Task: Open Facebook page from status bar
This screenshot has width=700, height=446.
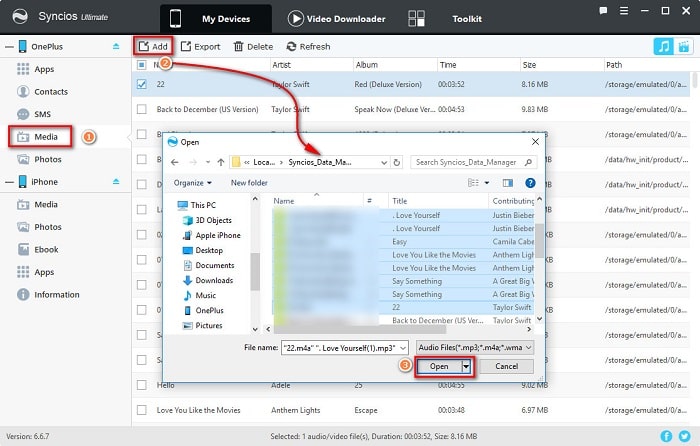Action: 667,437
